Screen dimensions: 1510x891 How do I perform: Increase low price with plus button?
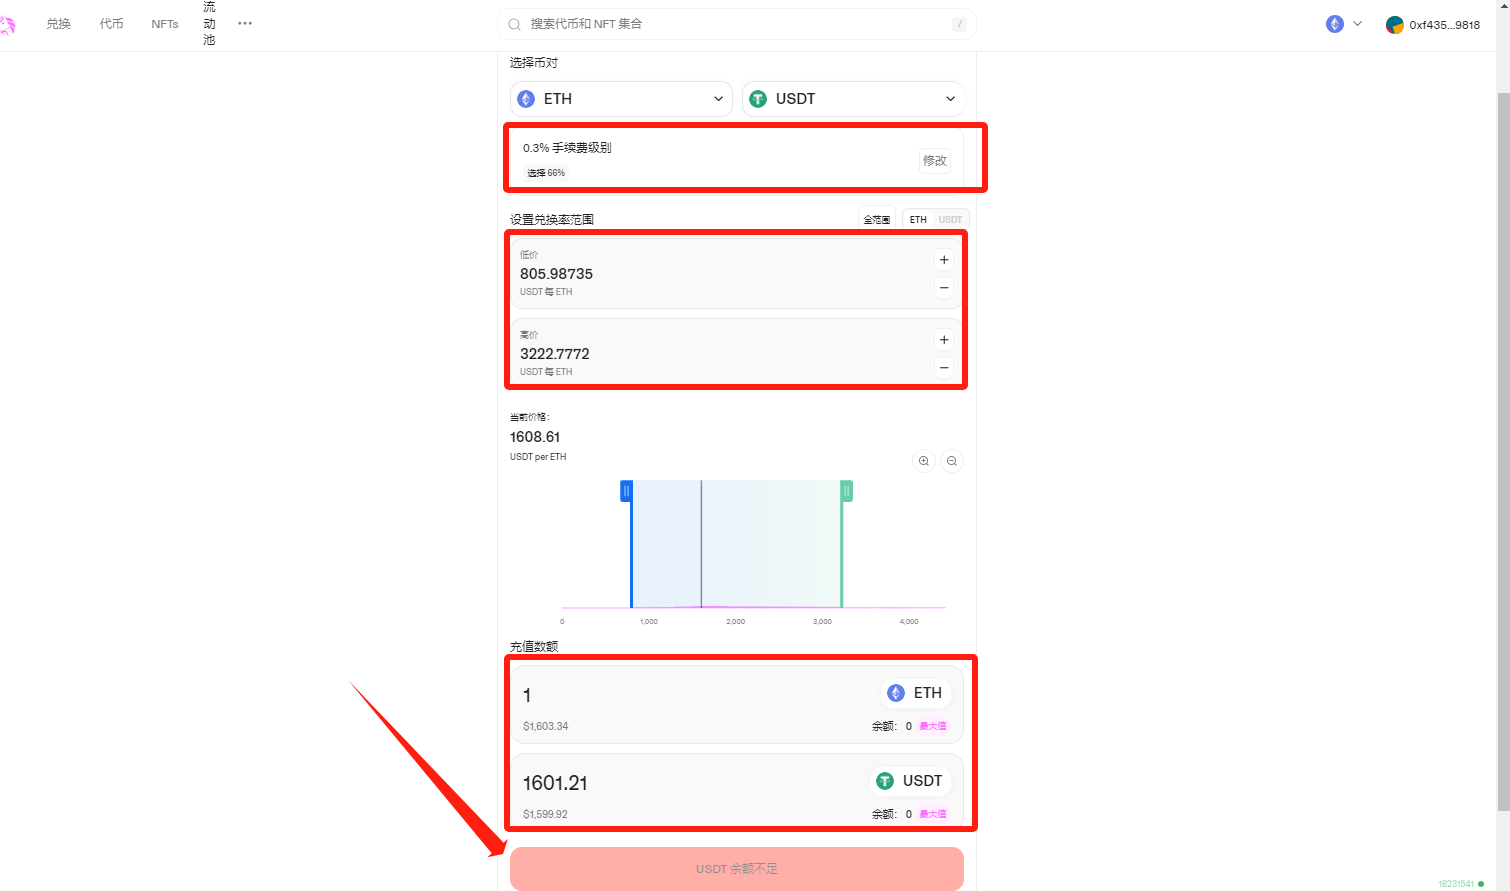tap(944, 260)
